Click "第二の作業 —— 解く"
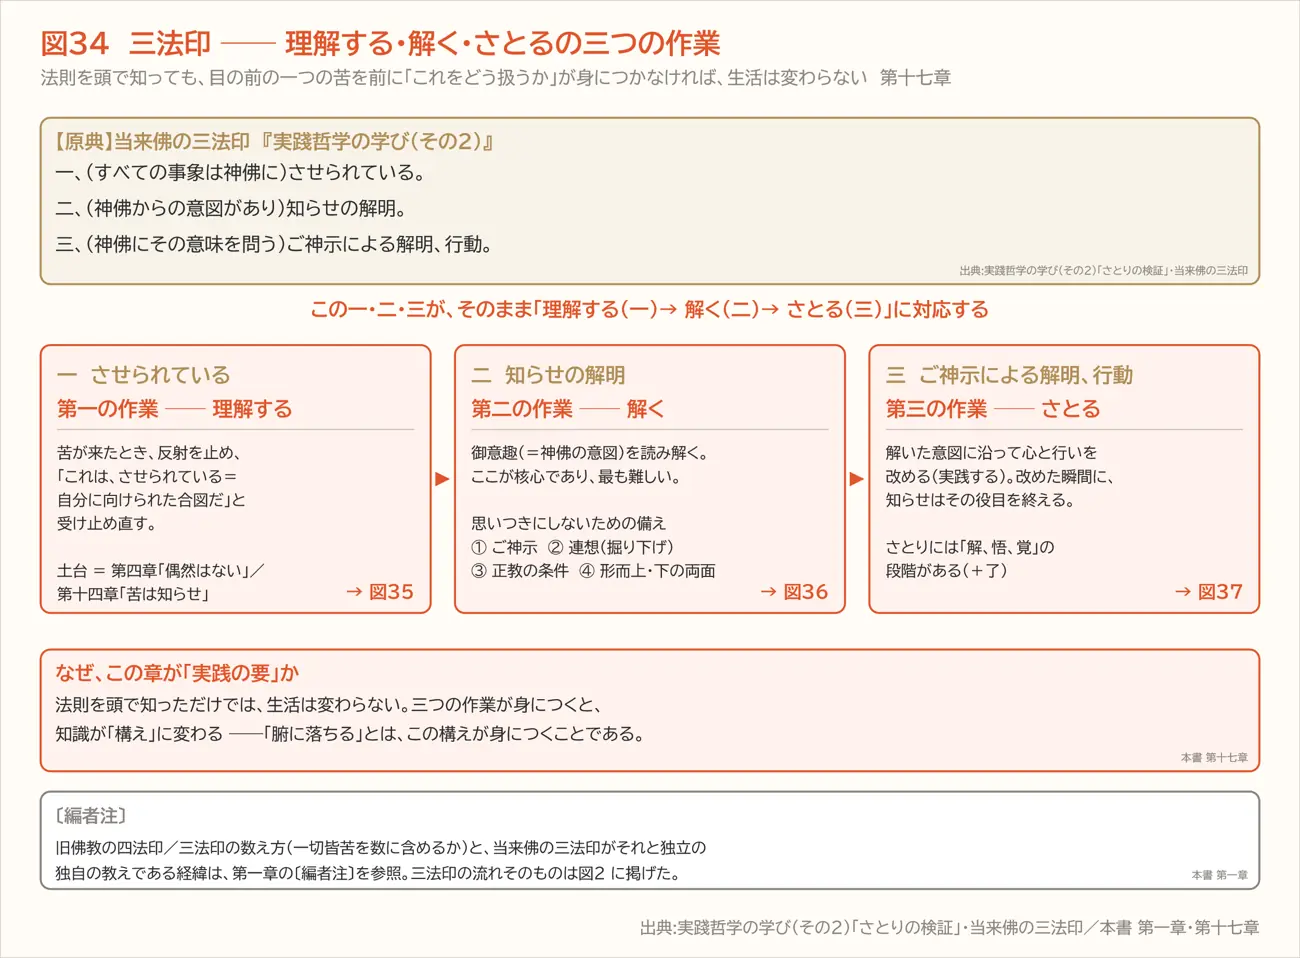The width and height of the screenshot is (1300, 958). click(568, 409)
